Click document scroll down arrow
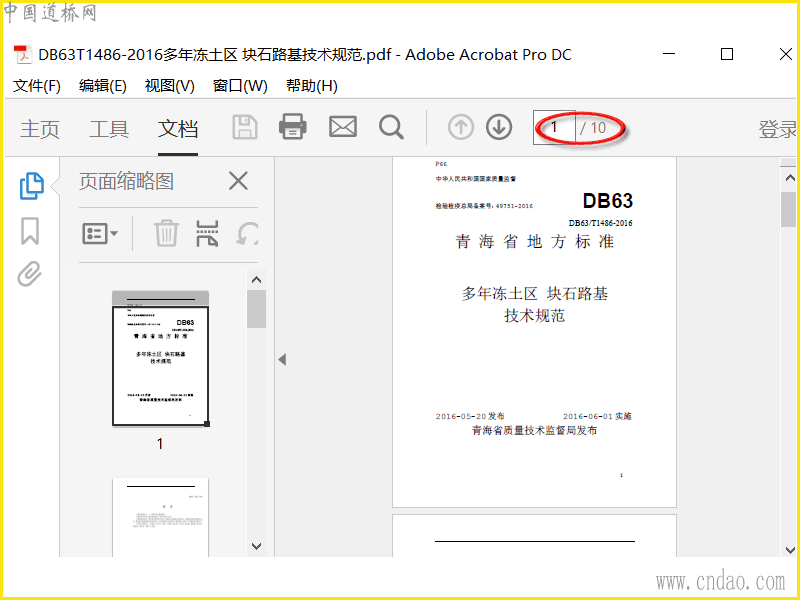Viewport: 800px width, 600px height. [x=790, y=550]
